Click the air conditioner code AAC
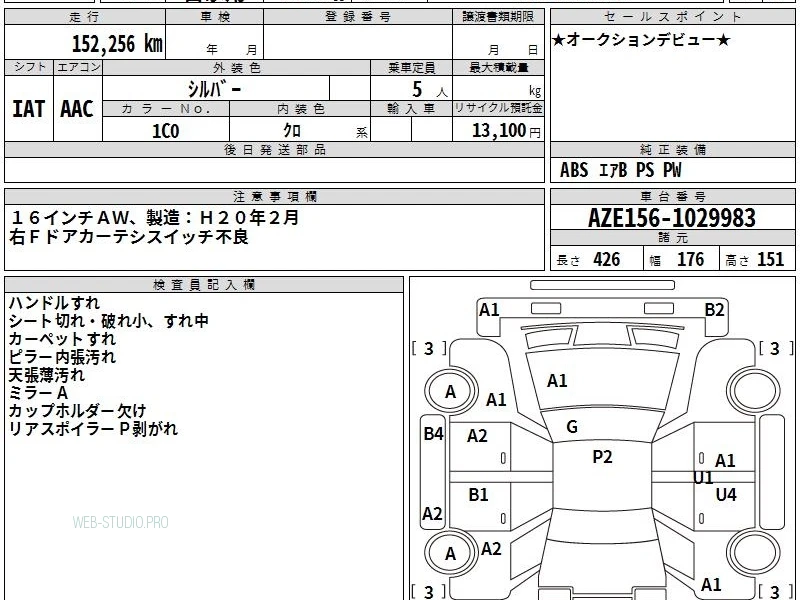This screenshot has height=600, width=800. [x=77, y=109]
